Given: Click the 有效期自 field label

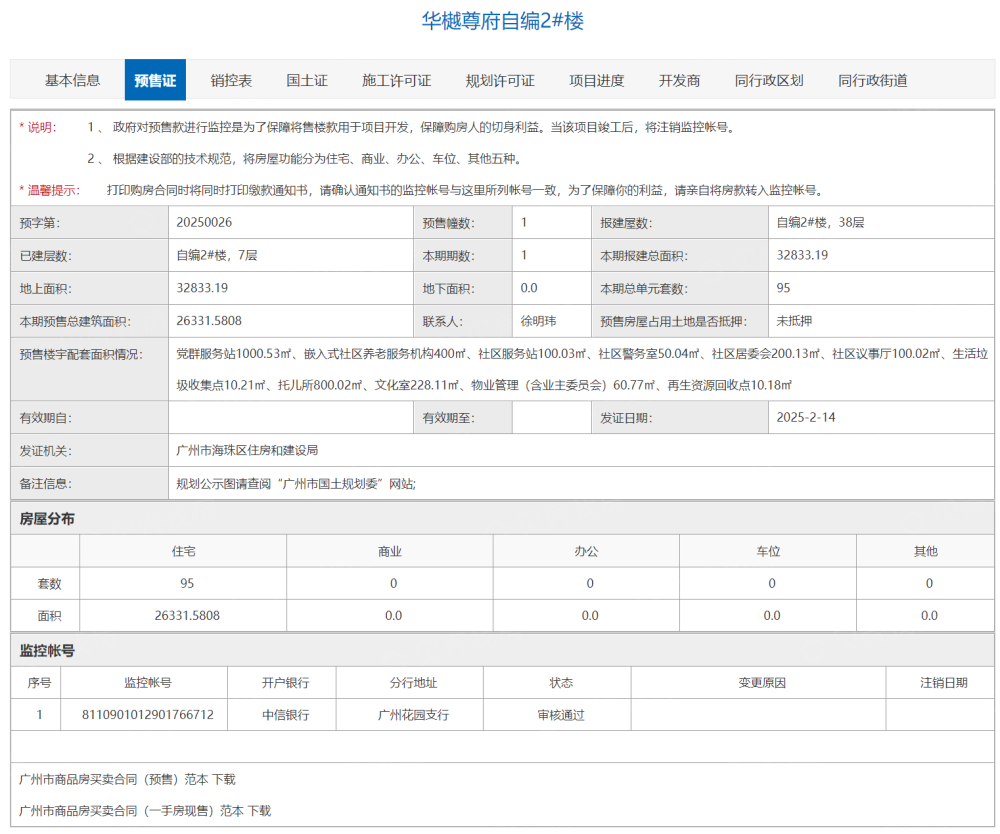Looking at the screenshot, I should coord(45,418).
